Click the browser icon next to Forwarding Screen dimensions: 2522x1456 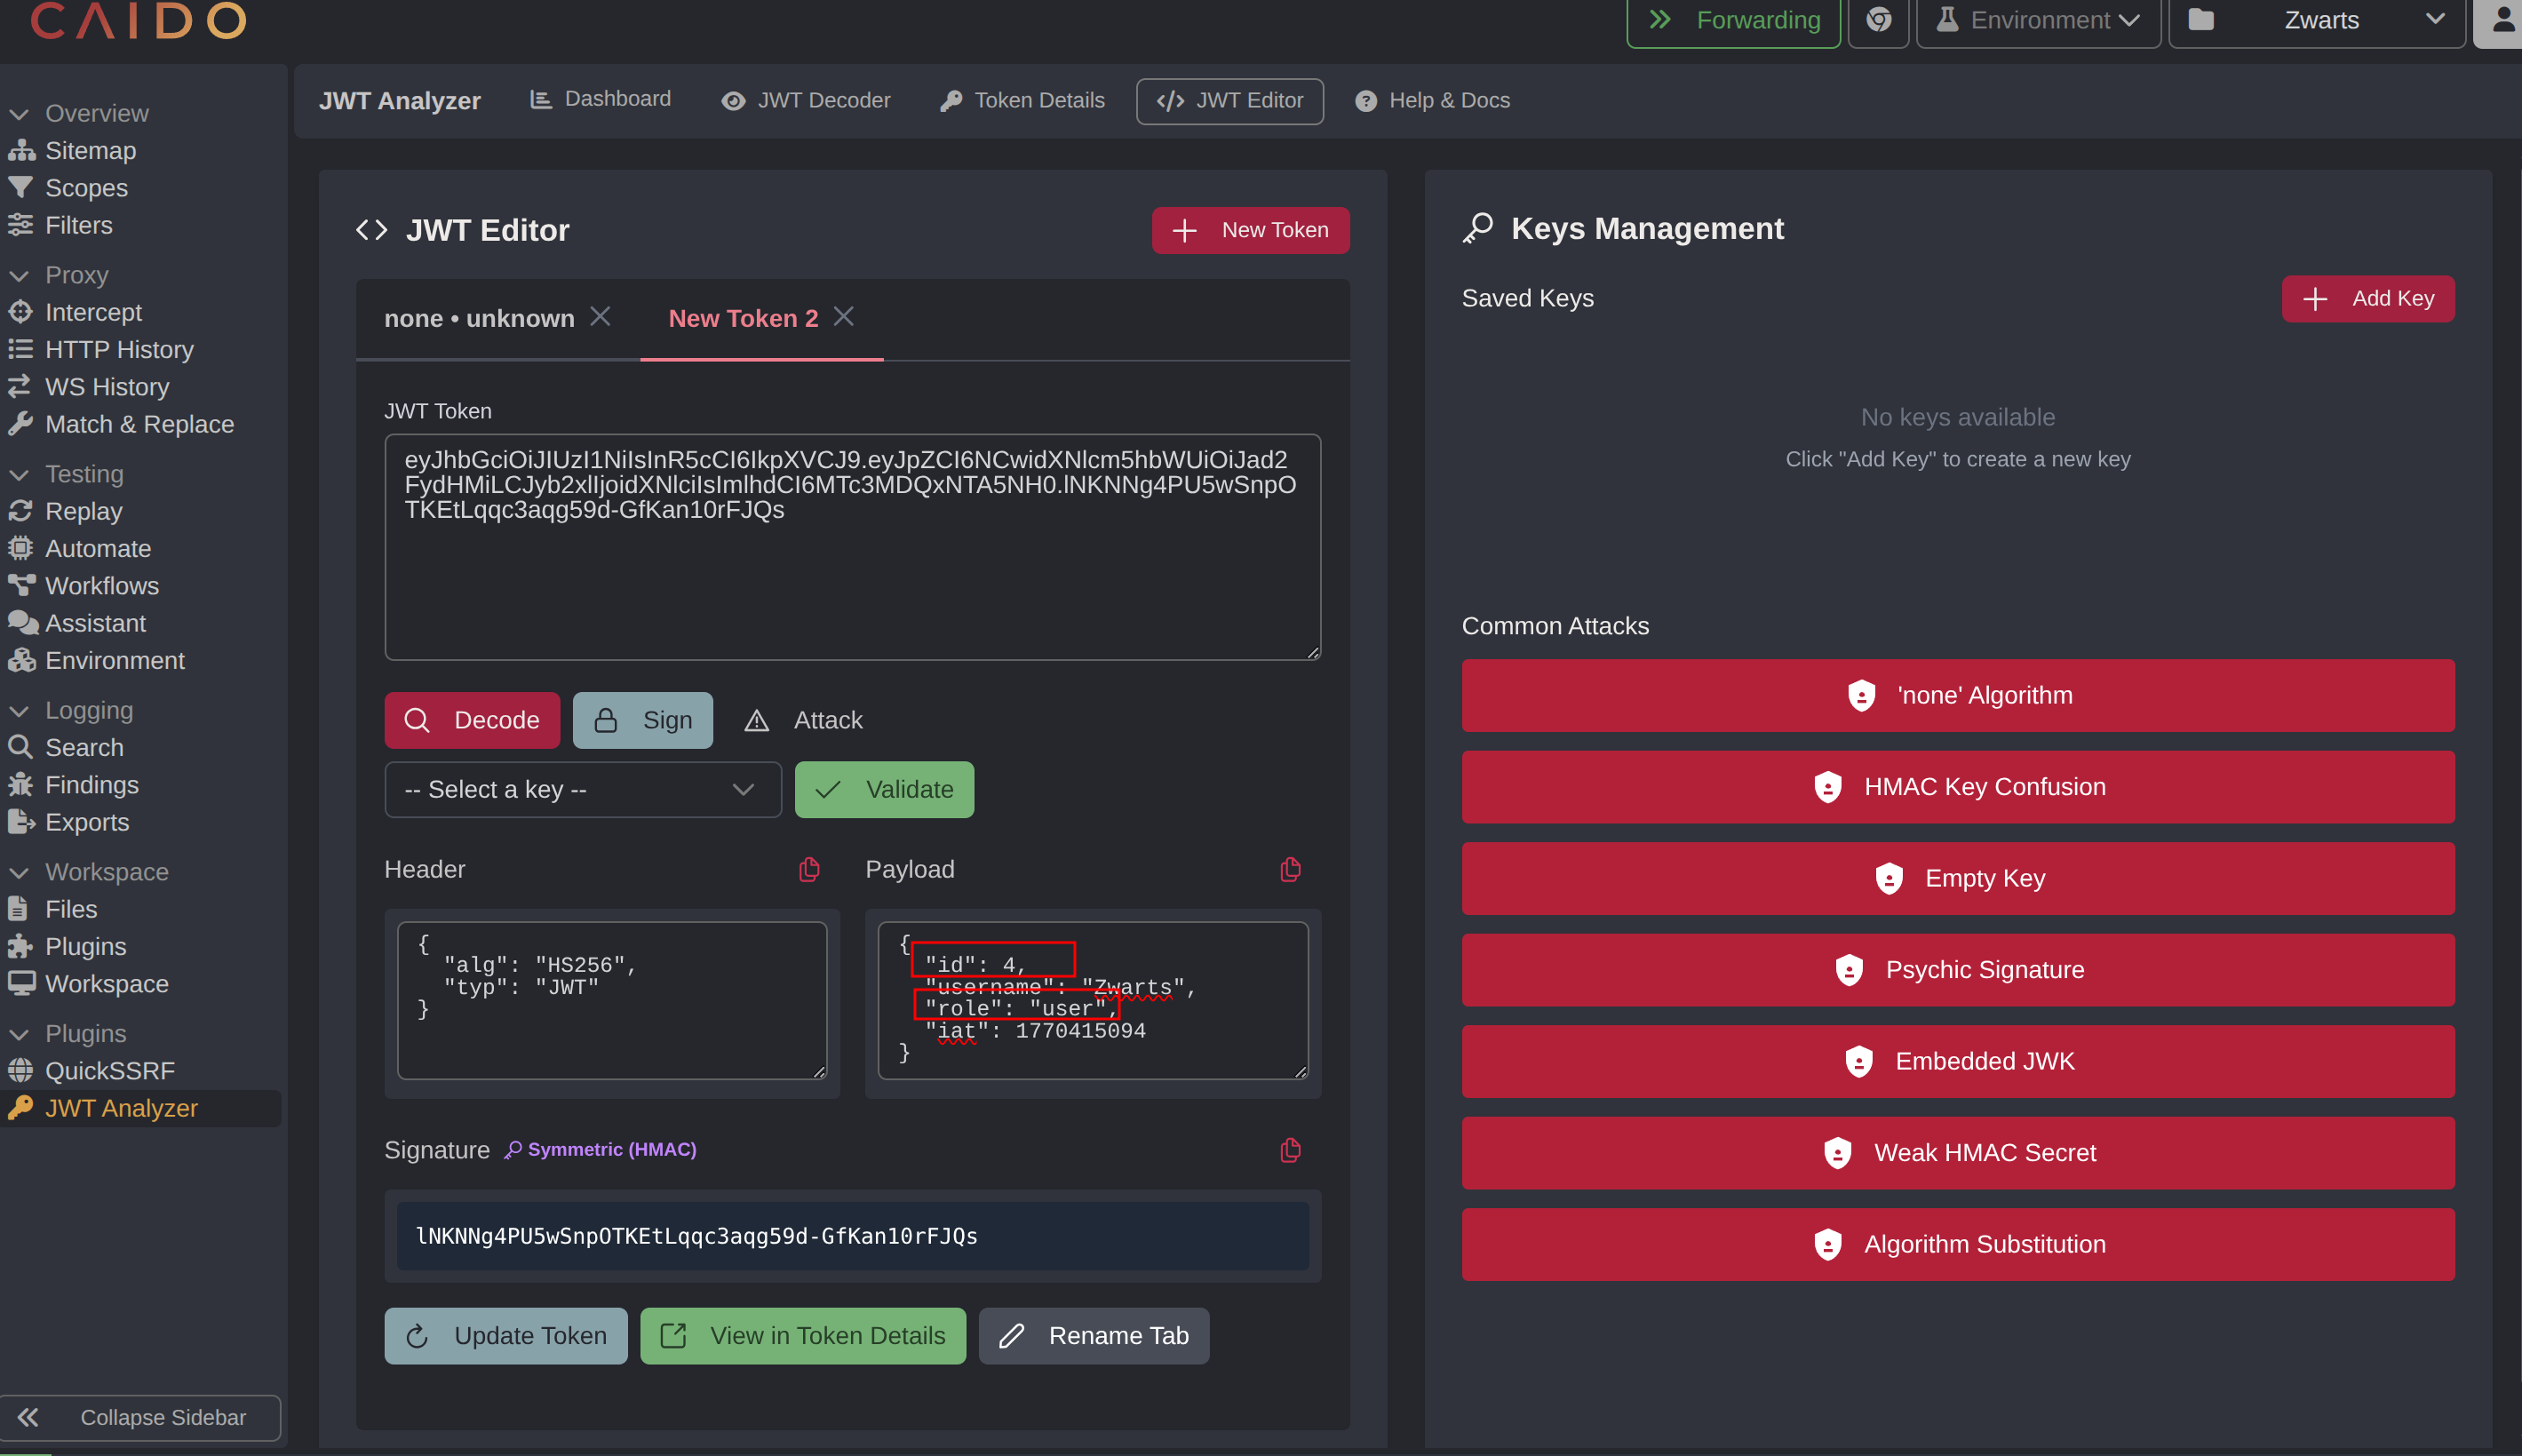click(x=1878, y=20)
